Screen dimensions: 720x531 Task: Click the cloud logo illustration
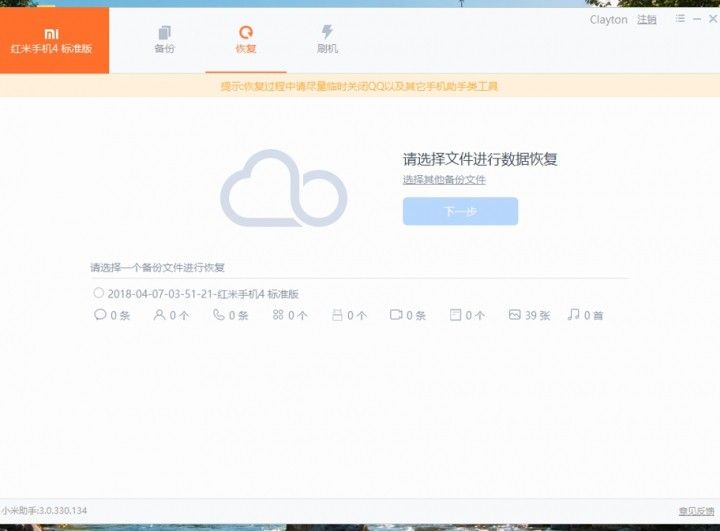(x=283, y=188)
